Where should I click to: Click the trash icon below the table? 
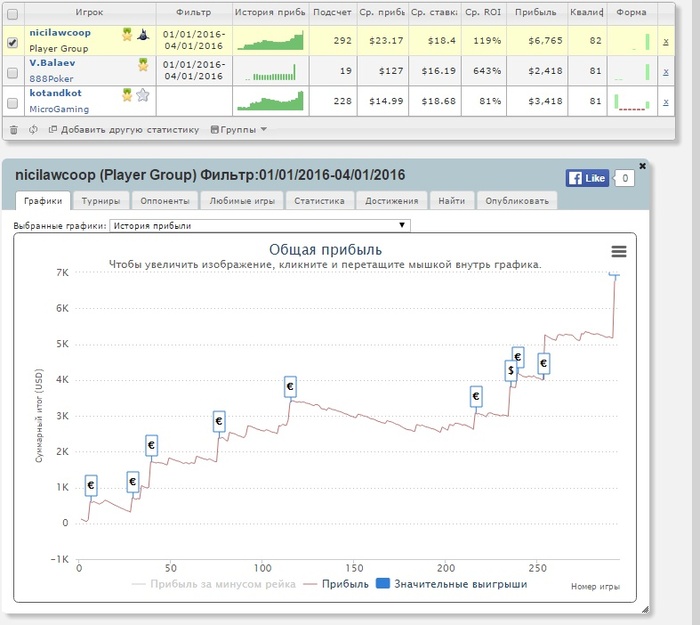[13, 129]
